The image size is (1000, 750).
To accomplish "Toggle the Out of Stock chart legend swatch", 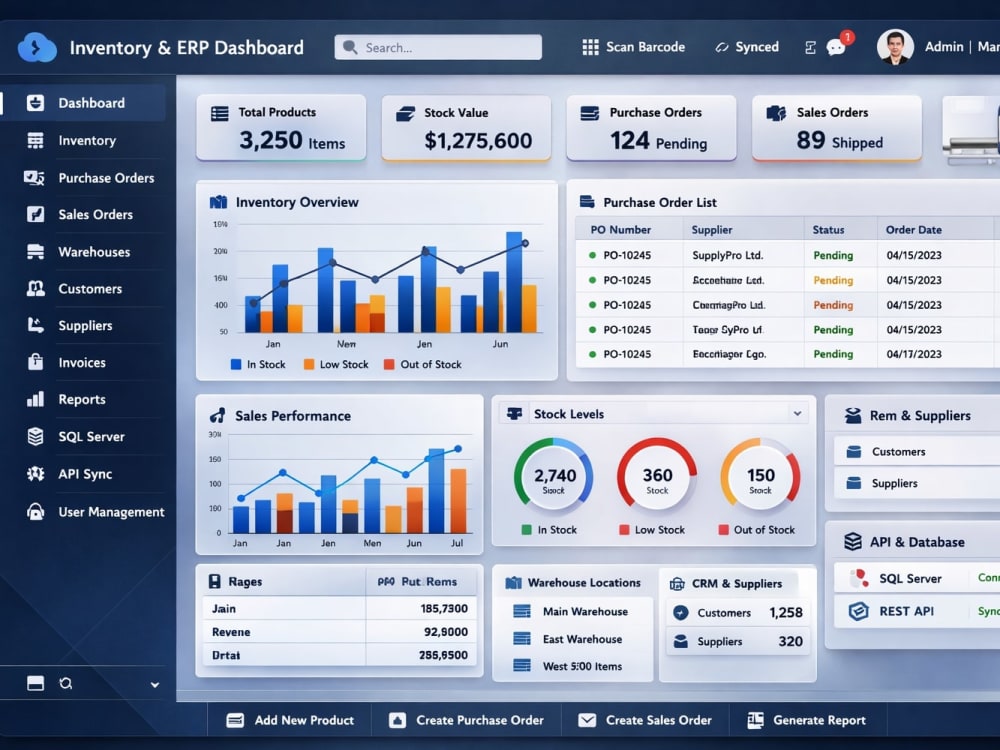I will tap(389, 364).
